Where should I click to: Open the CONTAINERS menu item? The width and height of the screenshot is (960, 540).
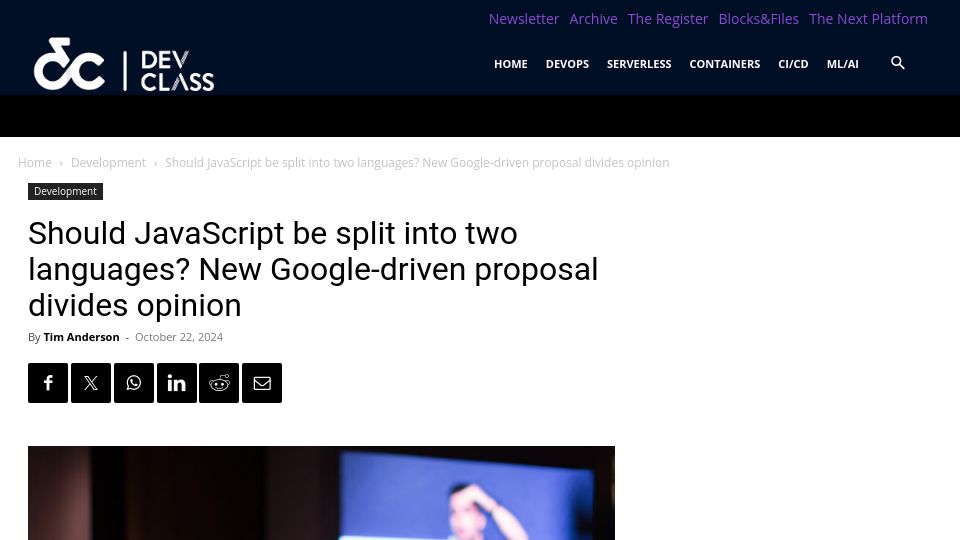724,64
